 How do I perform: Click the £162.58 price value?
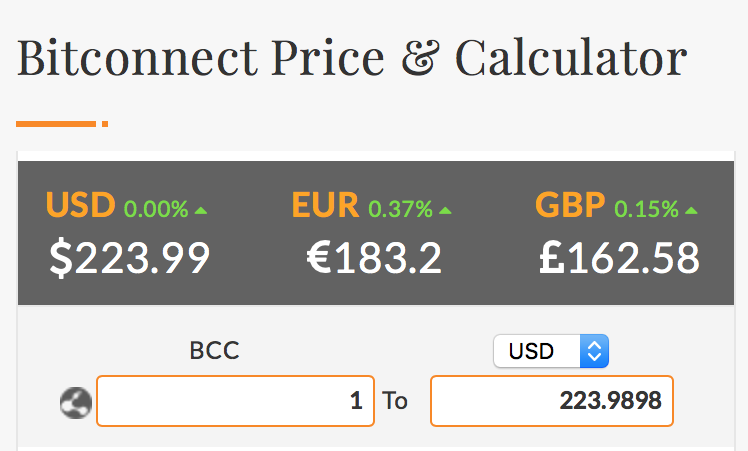click(619, 257)
